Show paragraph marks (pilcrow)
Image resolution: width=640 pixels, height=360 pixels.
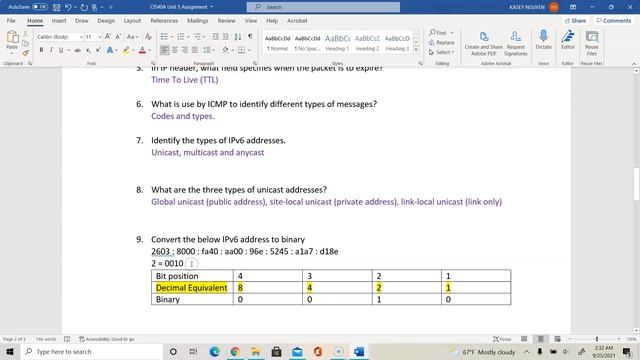(x=250, y=37)
